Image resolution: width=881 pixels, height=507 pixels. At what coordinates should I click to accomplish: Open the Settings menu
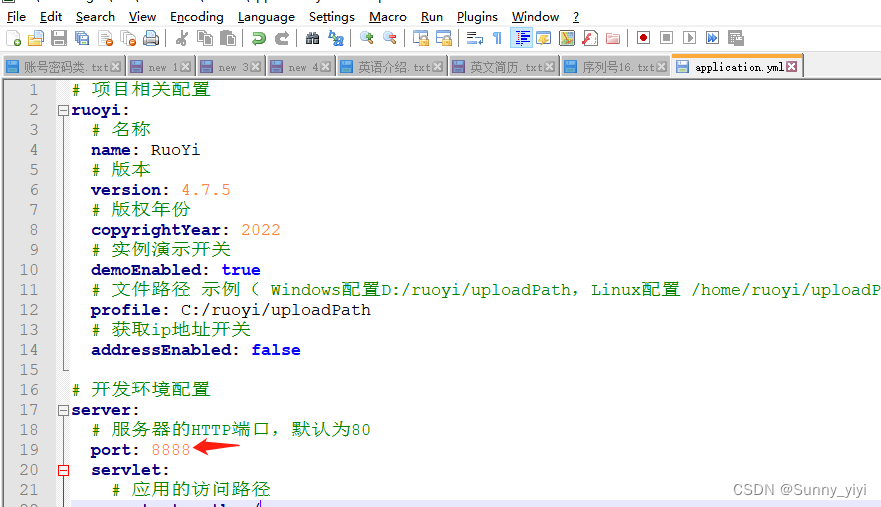[331, 17]
